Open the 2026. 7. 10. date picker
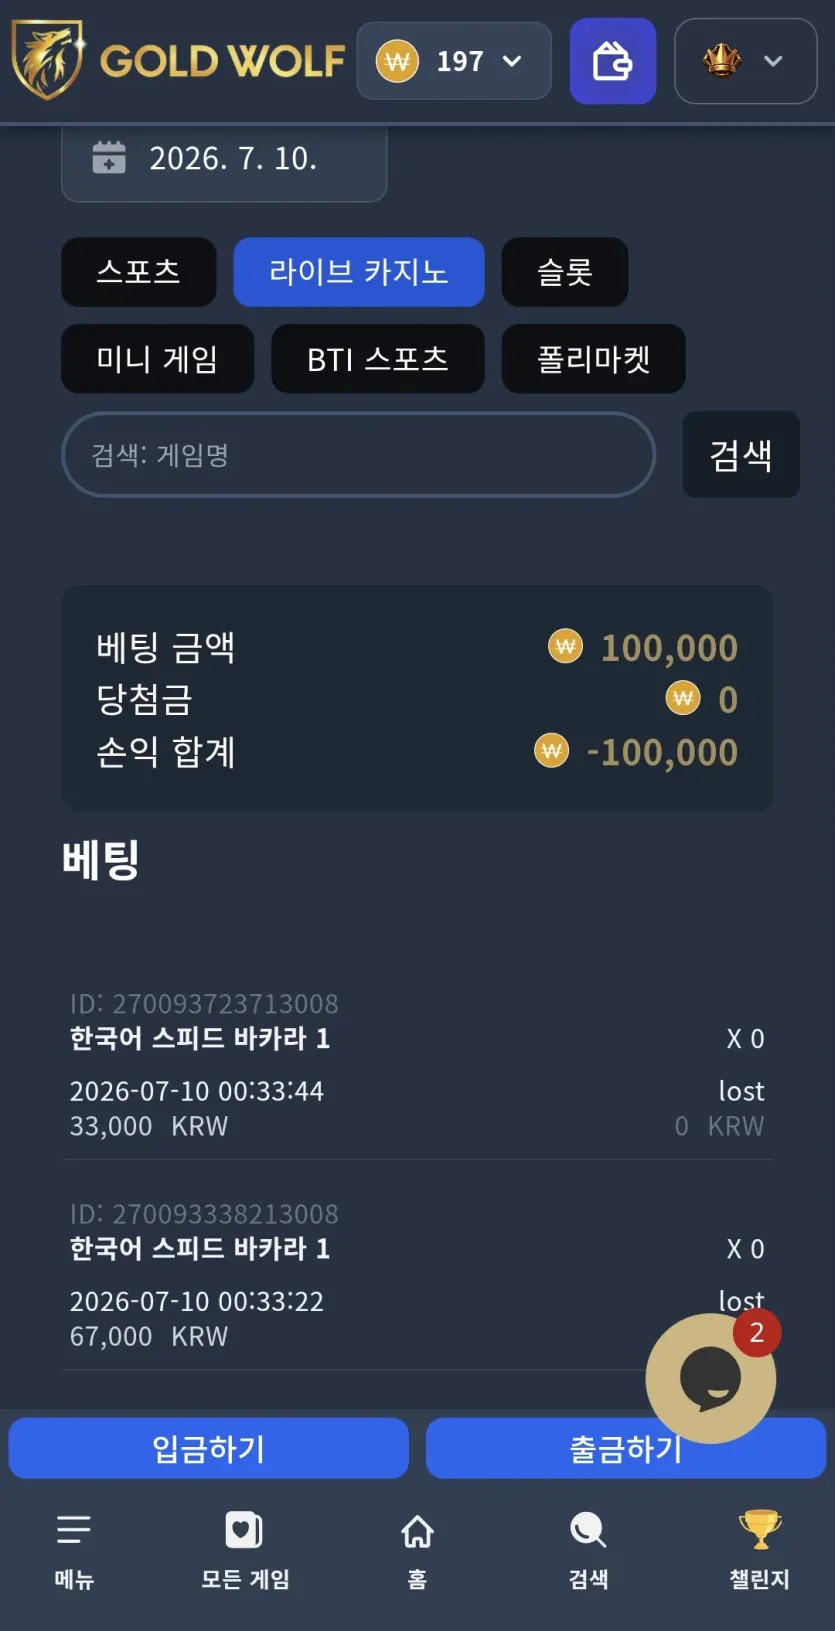835x1631 pixels. tap(224, 160)
